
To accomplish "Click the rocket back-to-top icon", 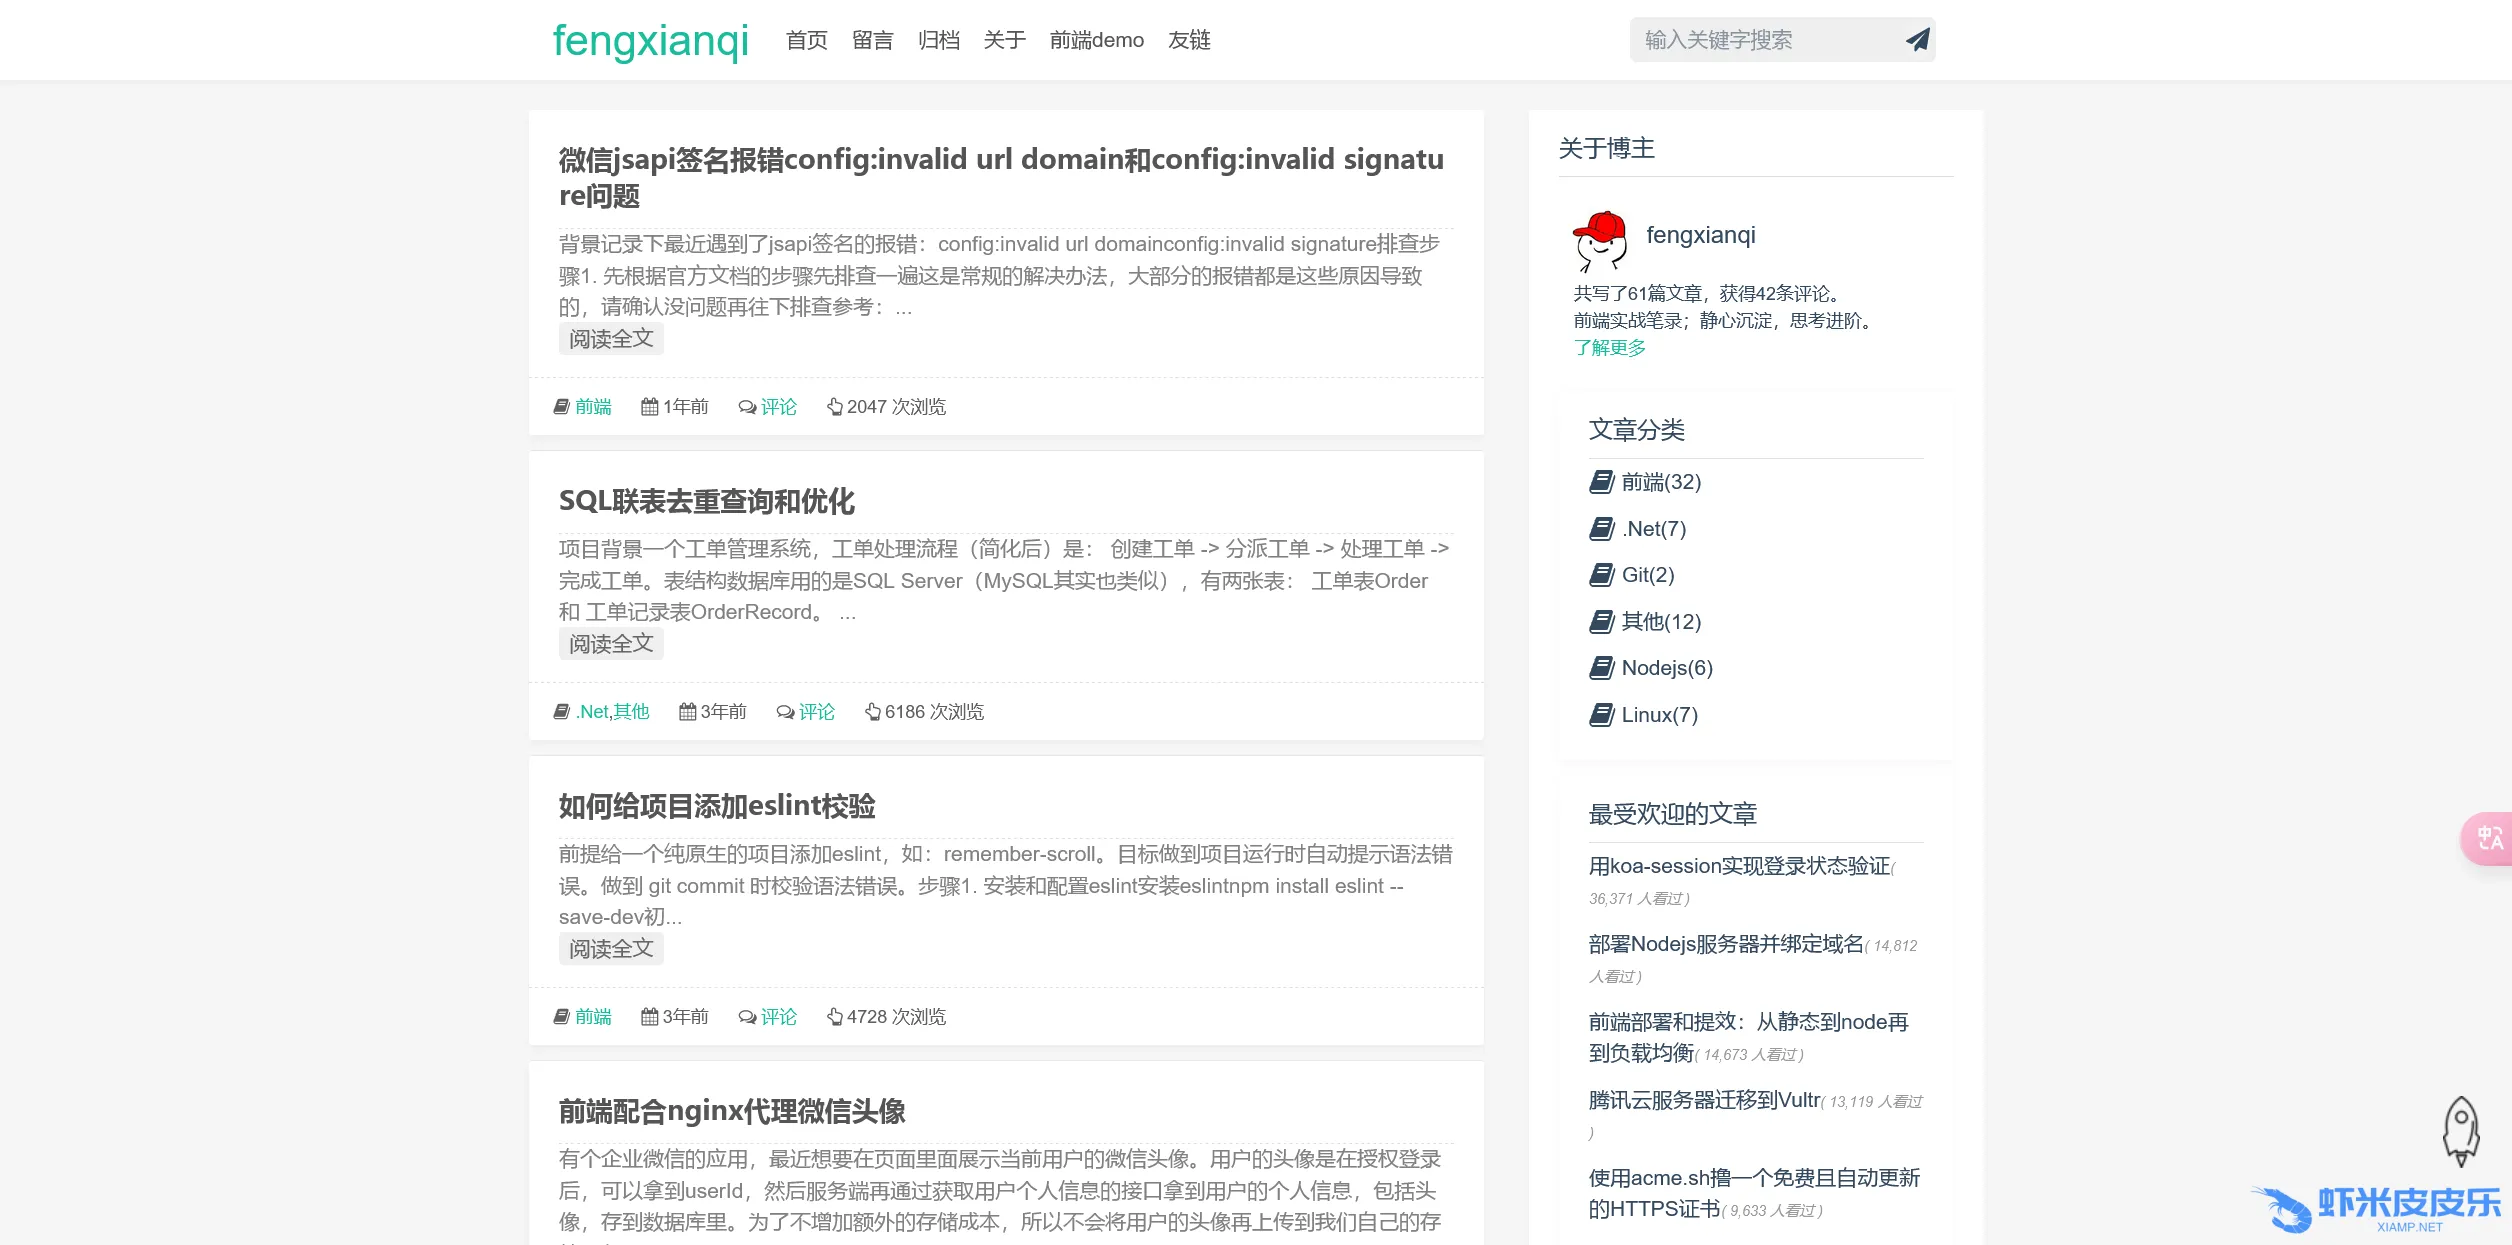I will [2460, 1131].
